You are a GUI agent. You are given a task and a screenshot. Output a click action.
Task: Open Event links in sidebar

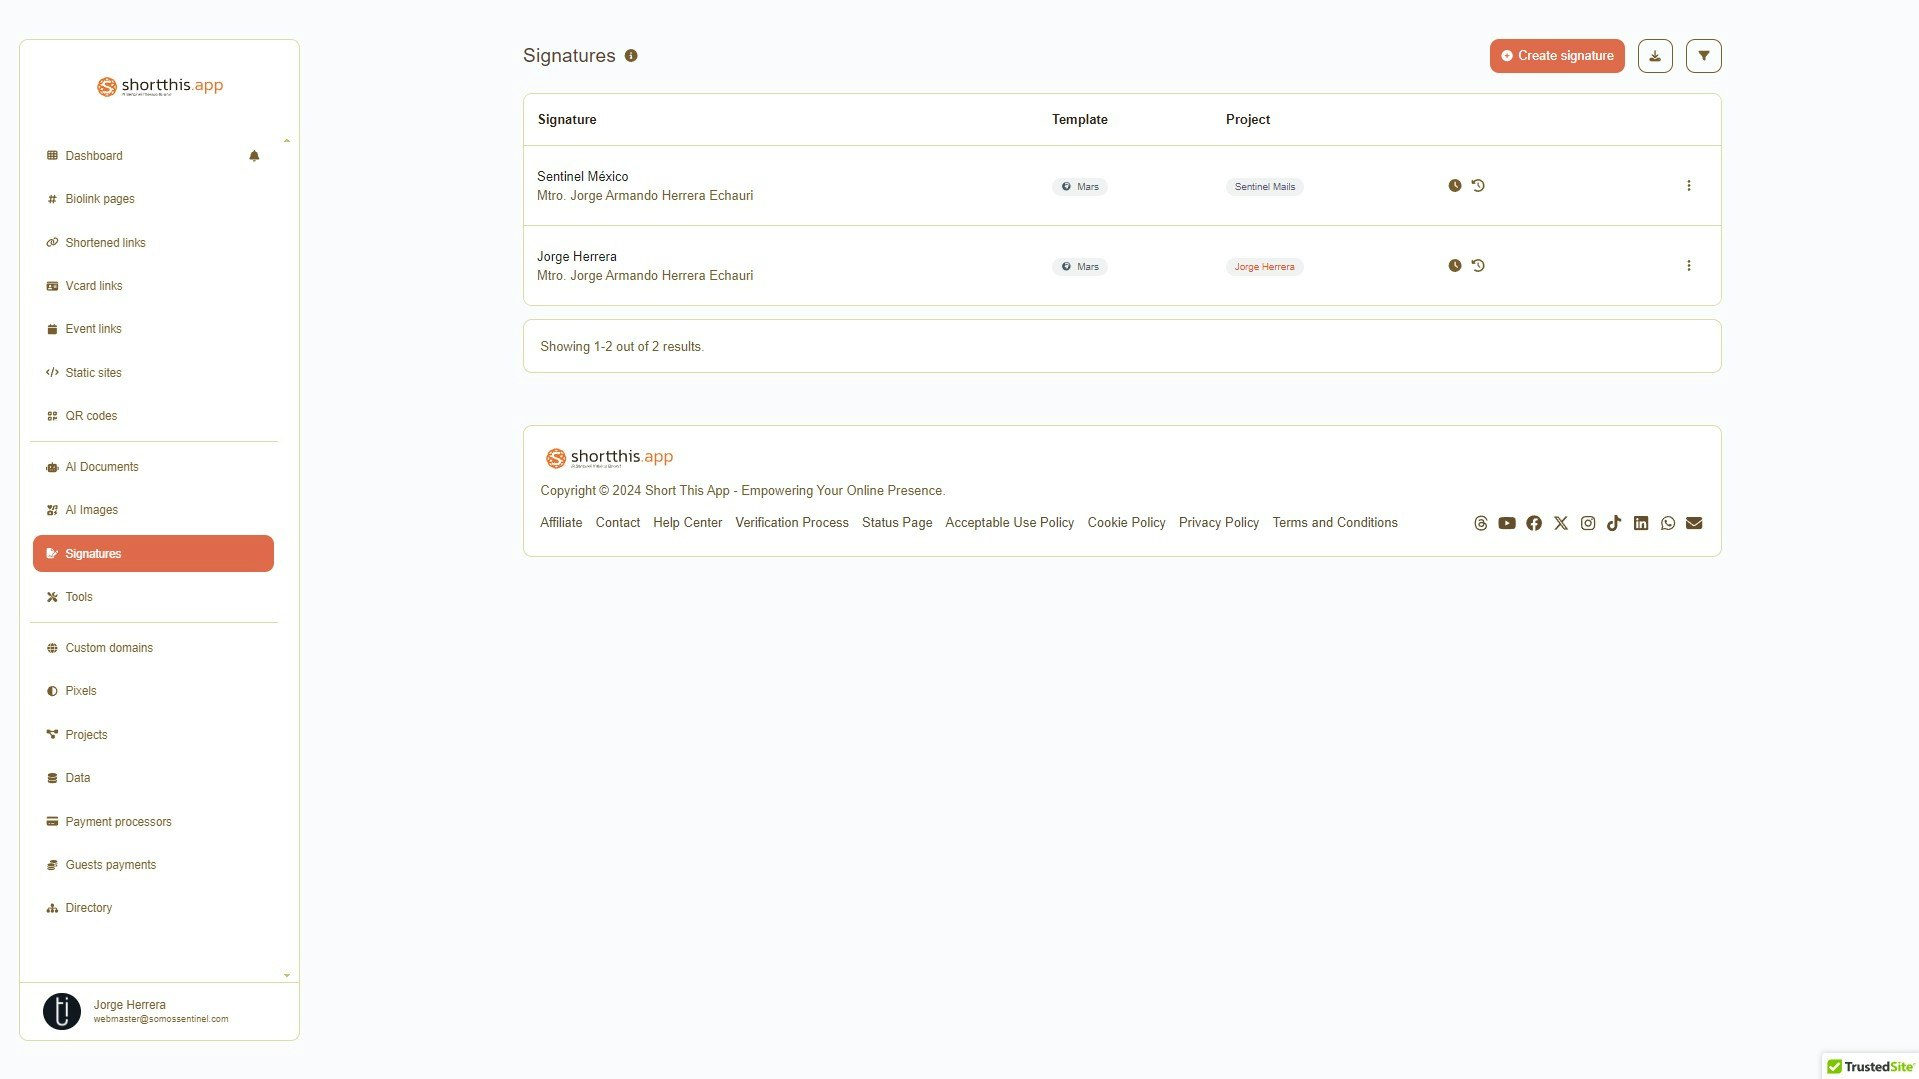pyautogui.click(x=93, y=329)
